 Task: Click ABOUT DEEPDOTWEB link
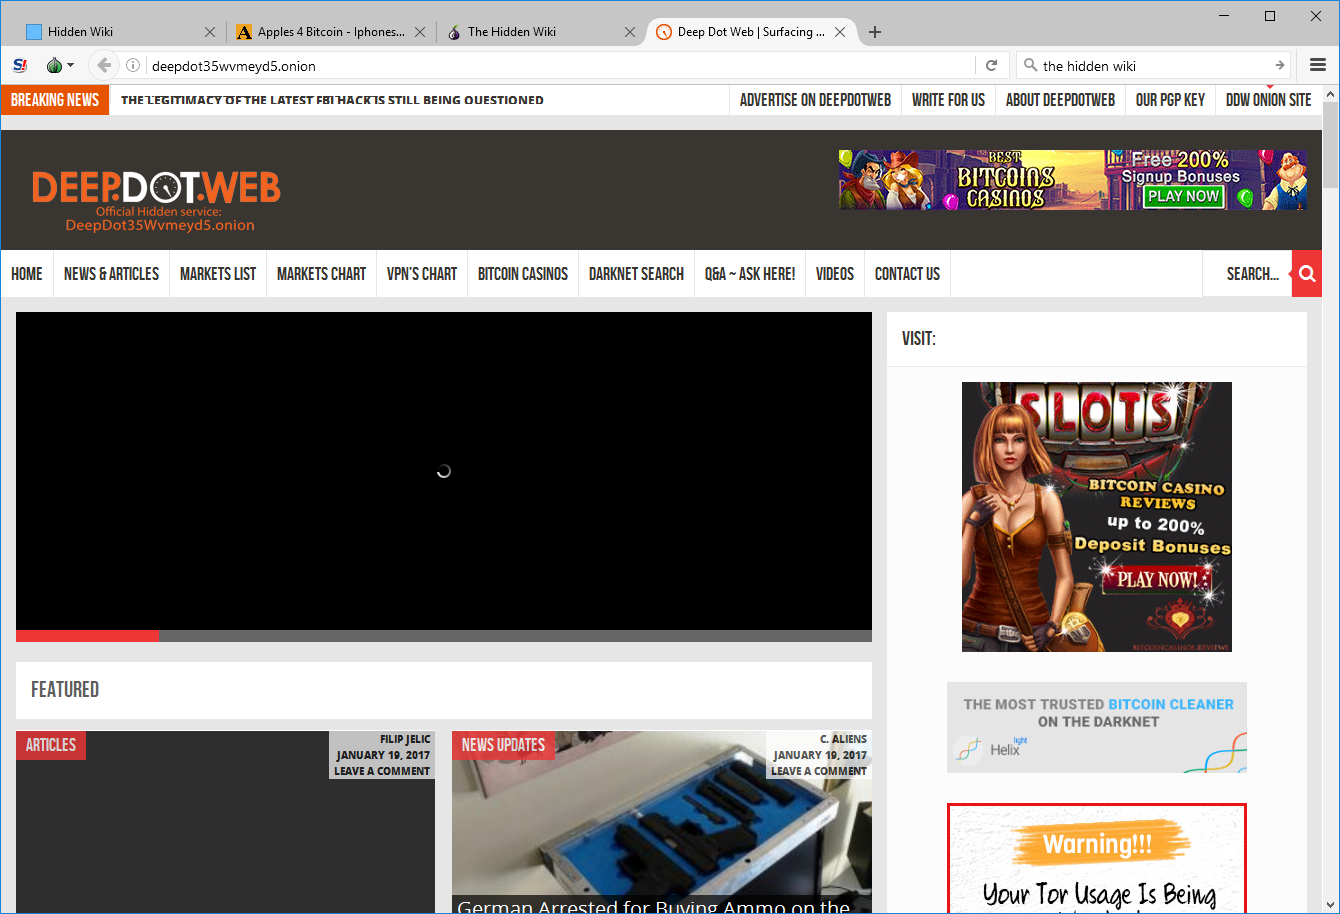[x=1060, y=100]
